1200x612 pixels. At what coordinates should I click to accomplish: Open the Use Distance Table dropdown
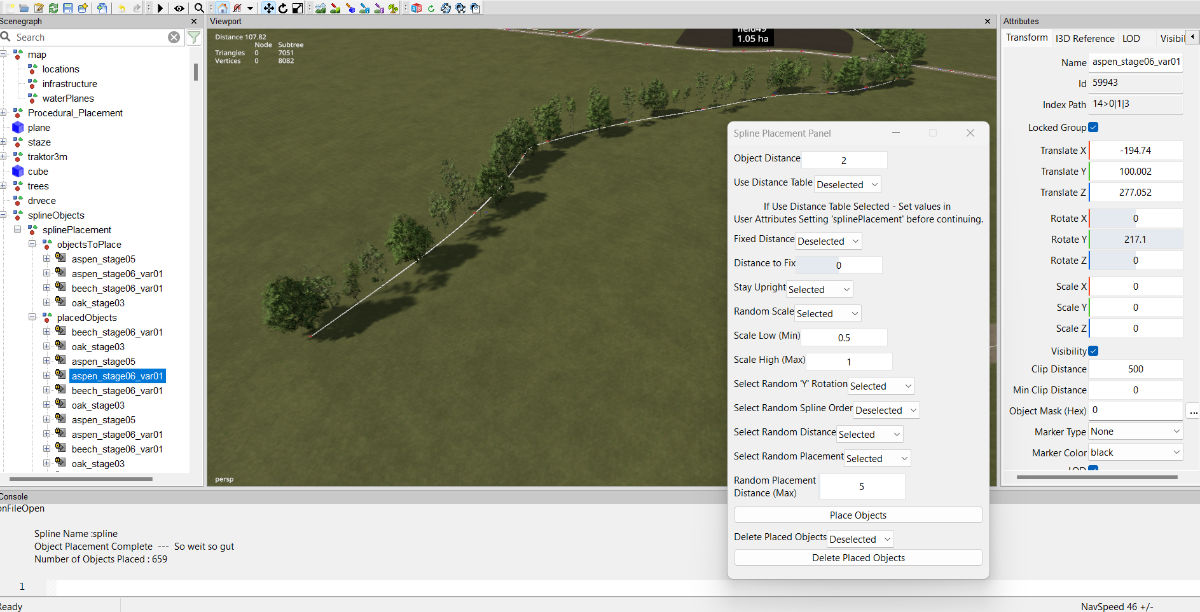click(848, 184)
